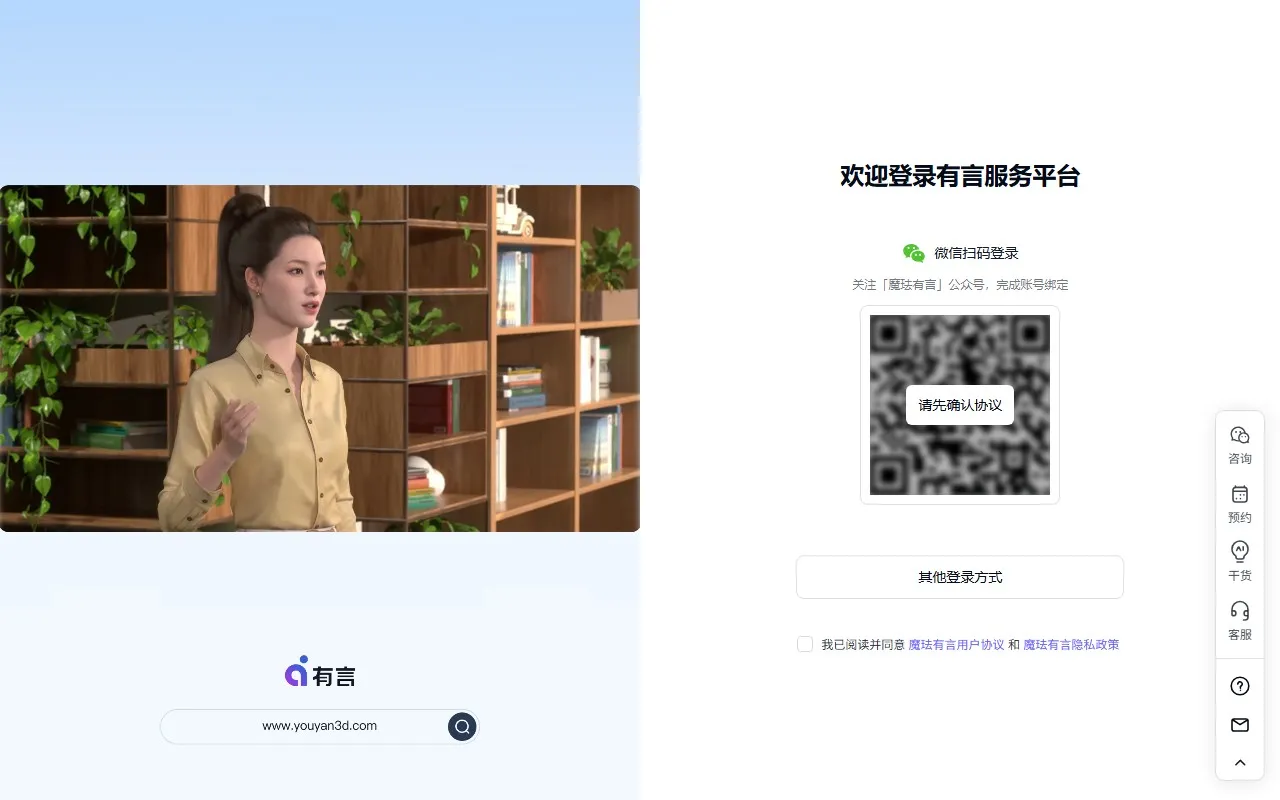Click the magnifier search icon in the URL pill

click(x=461, y=726)
